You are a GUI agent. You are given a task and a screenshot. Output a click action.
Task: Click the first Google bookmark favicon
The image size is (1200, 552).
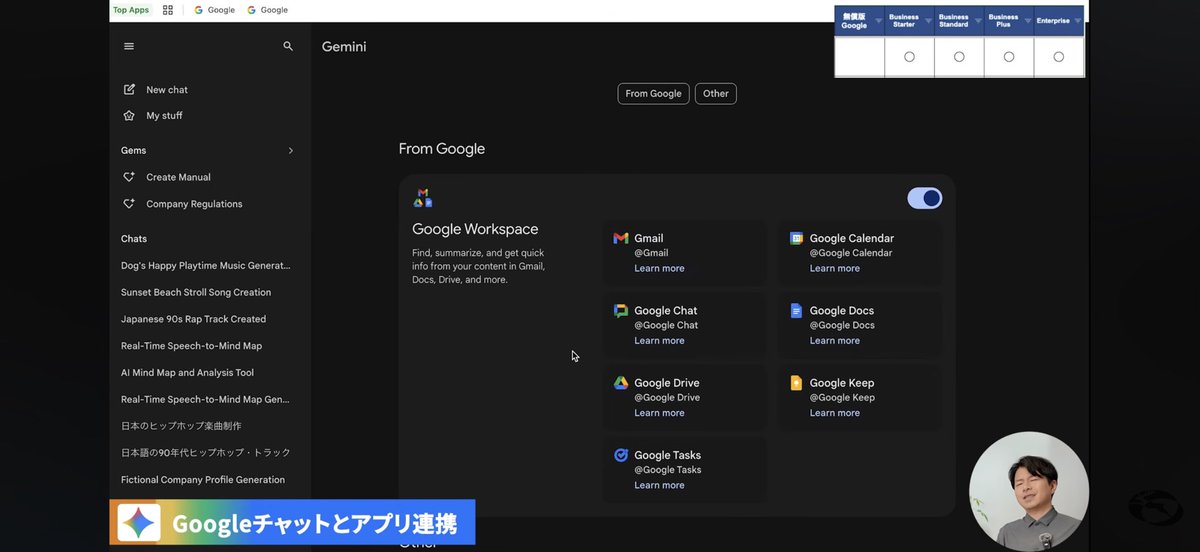(x=198, y=10)
